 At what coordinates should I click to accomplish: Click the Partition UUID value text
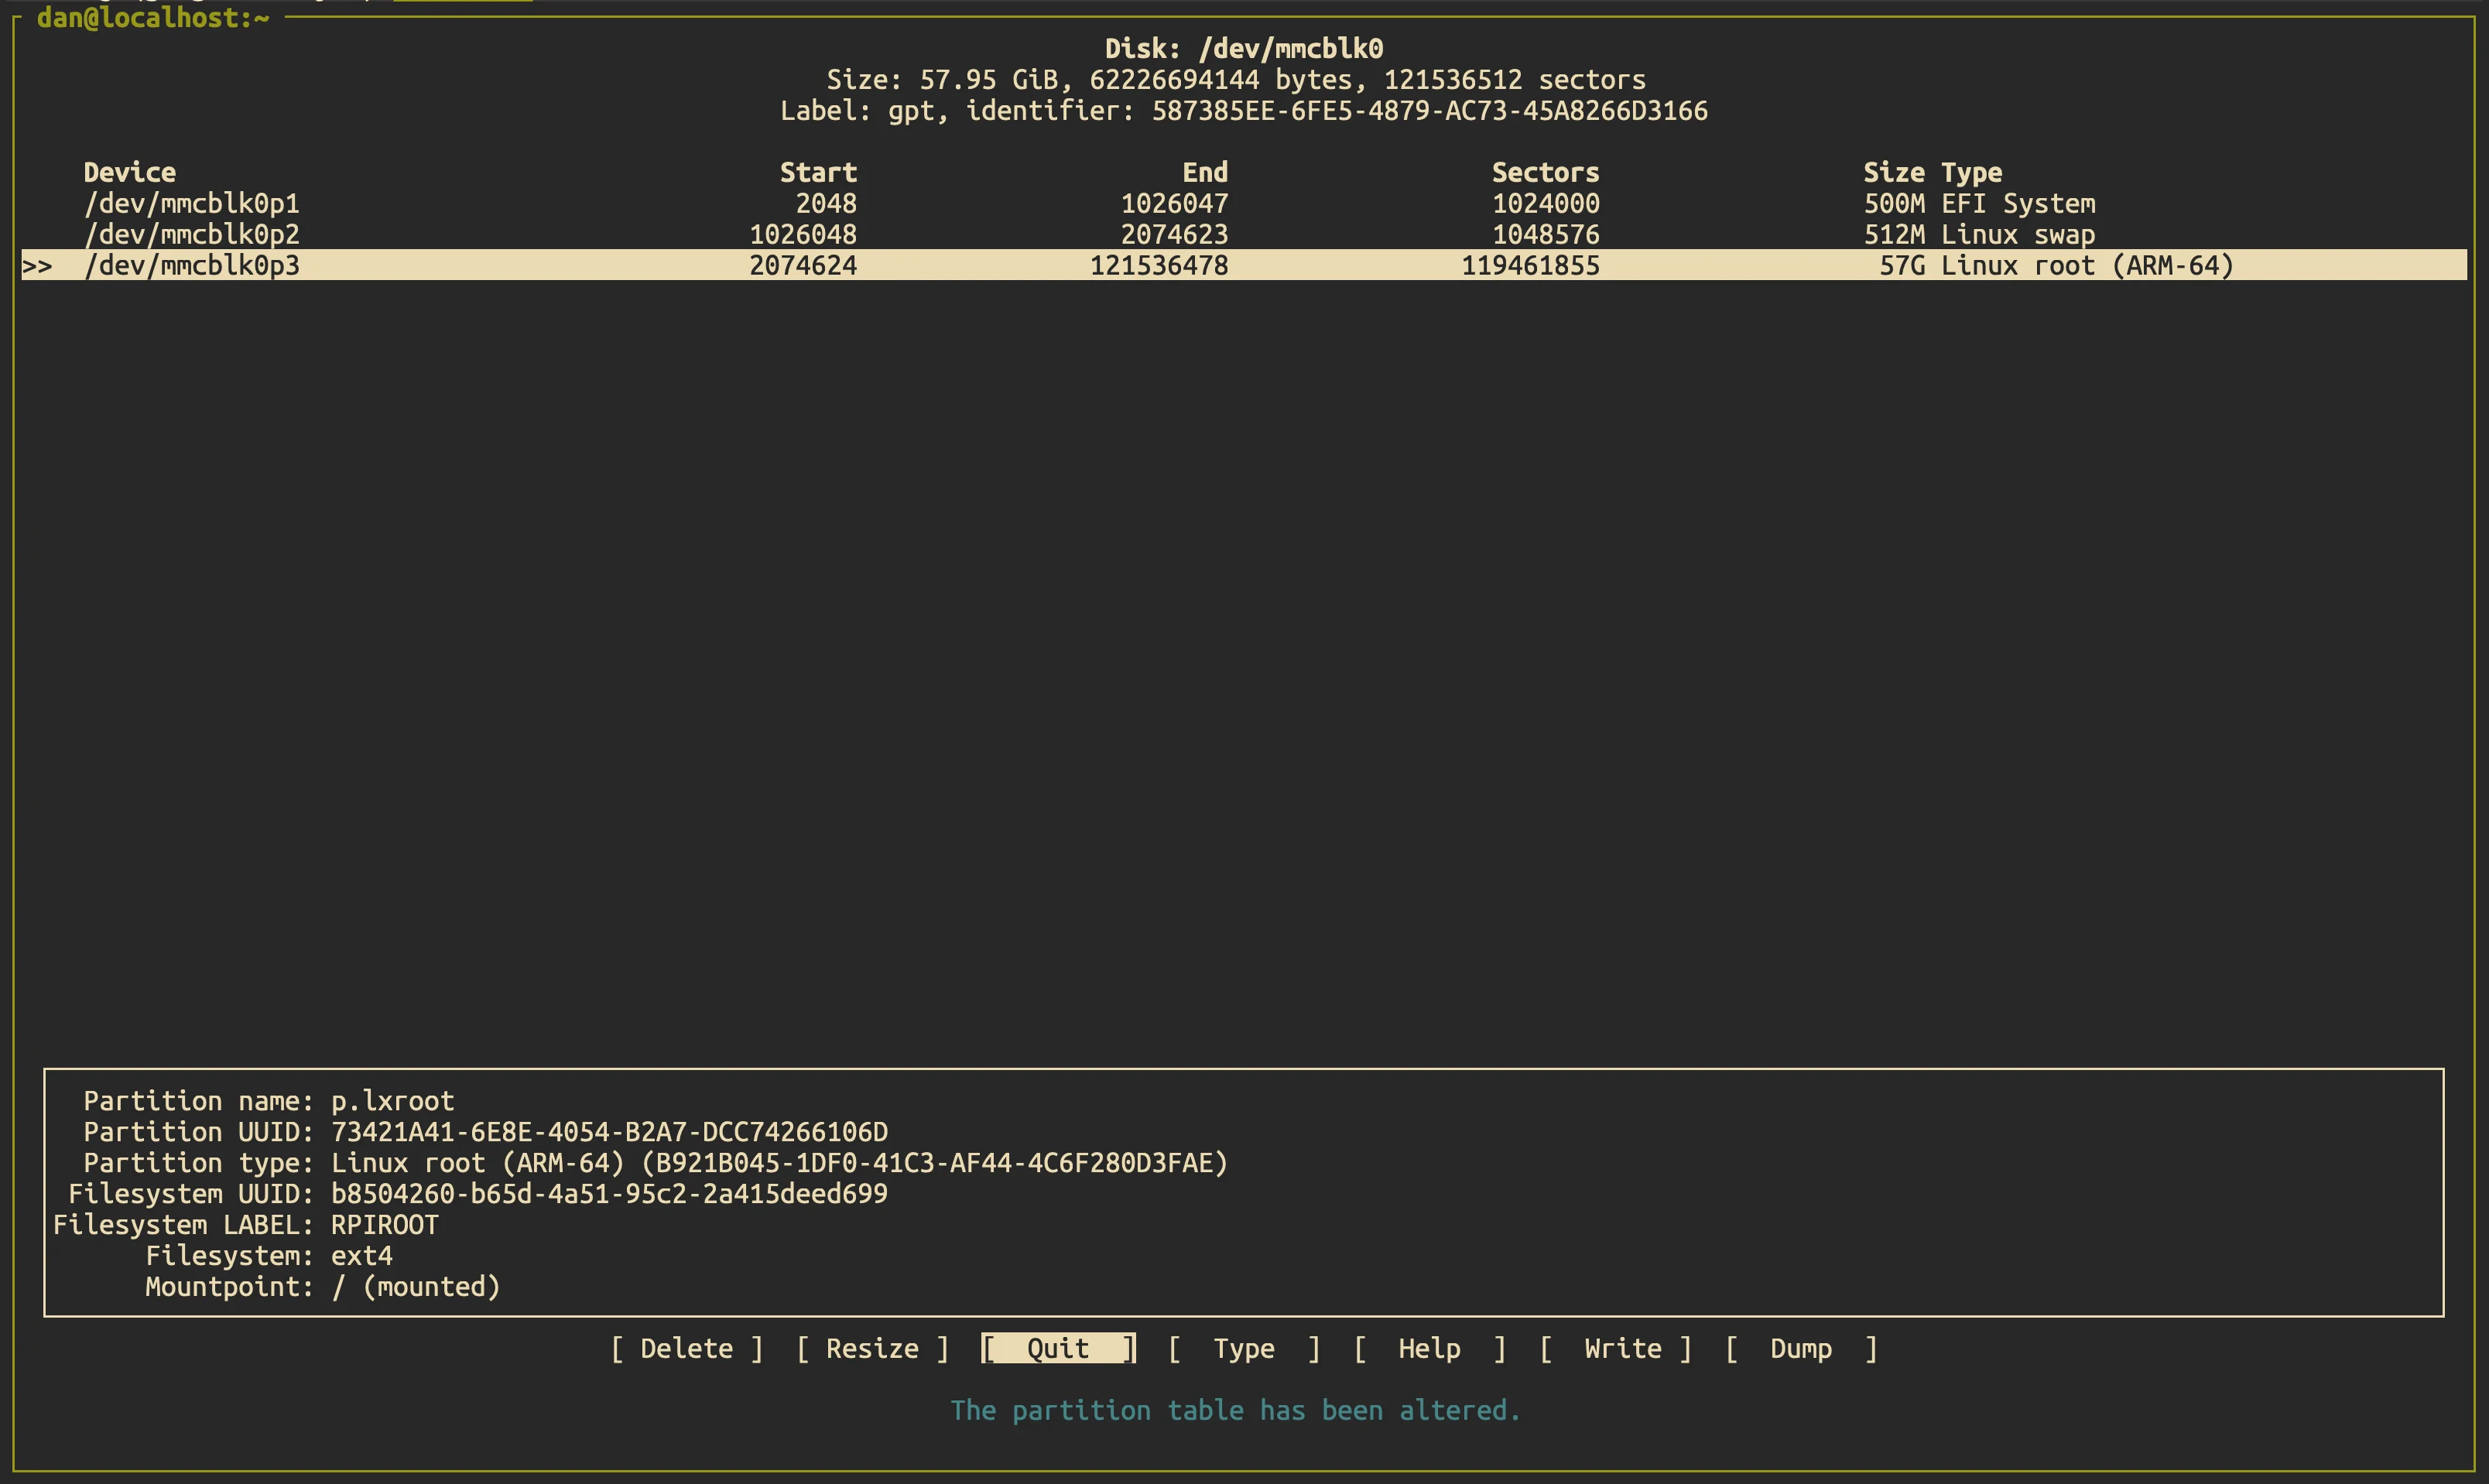tap(609, 1131)
